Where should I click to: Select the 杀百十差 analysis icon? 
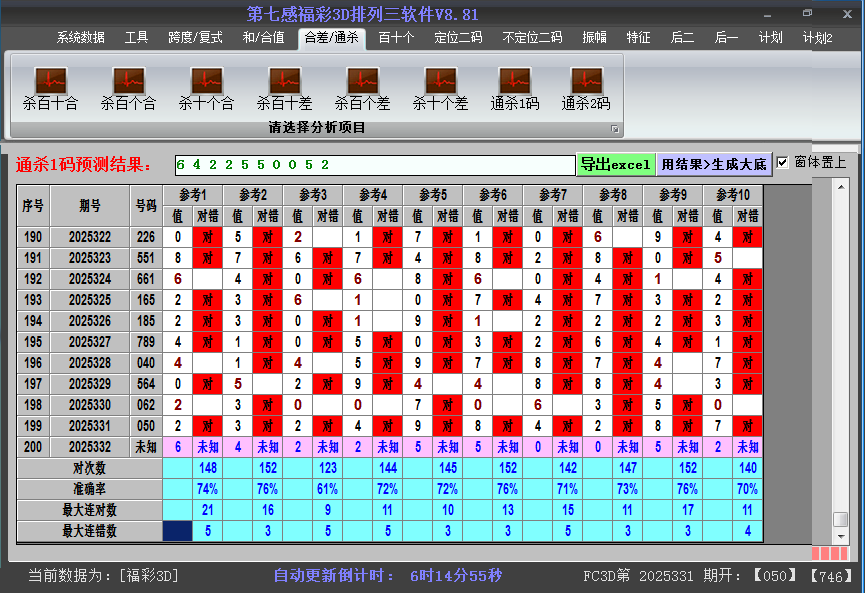point(283,87)
